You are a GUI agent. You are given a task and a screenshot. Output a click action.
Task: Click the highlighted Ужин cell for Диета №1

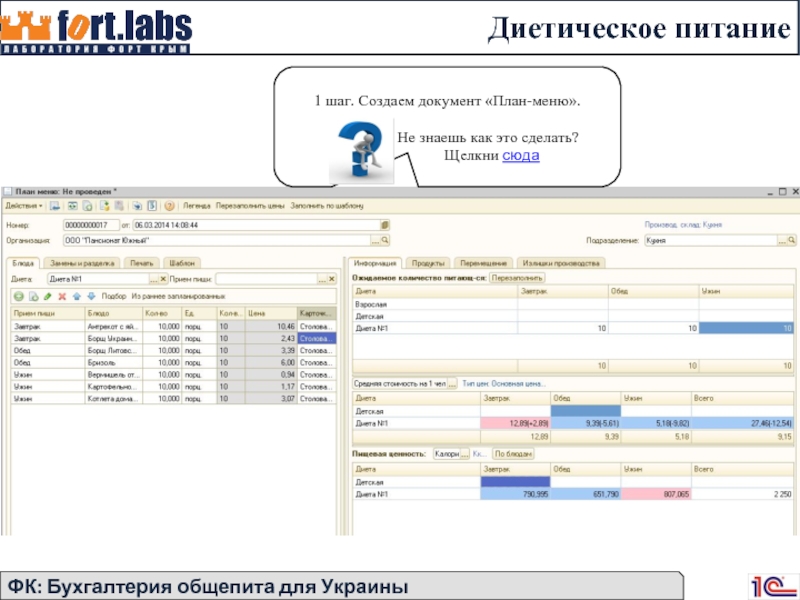[x=746, y=329]
